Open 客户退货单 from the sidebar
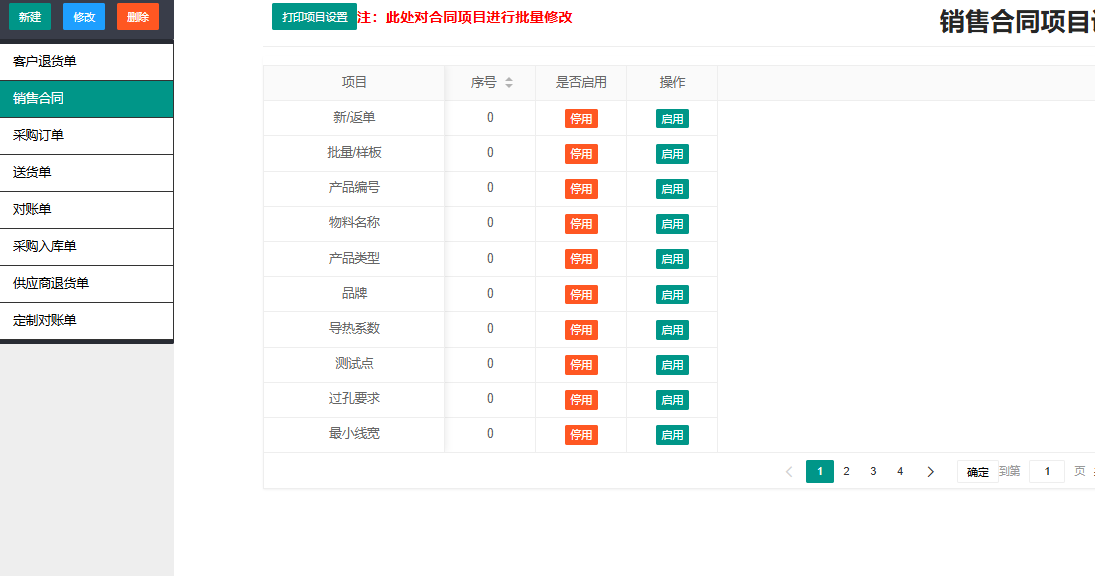The width and height of the screenshot is (1095, 576). (87, 62)
